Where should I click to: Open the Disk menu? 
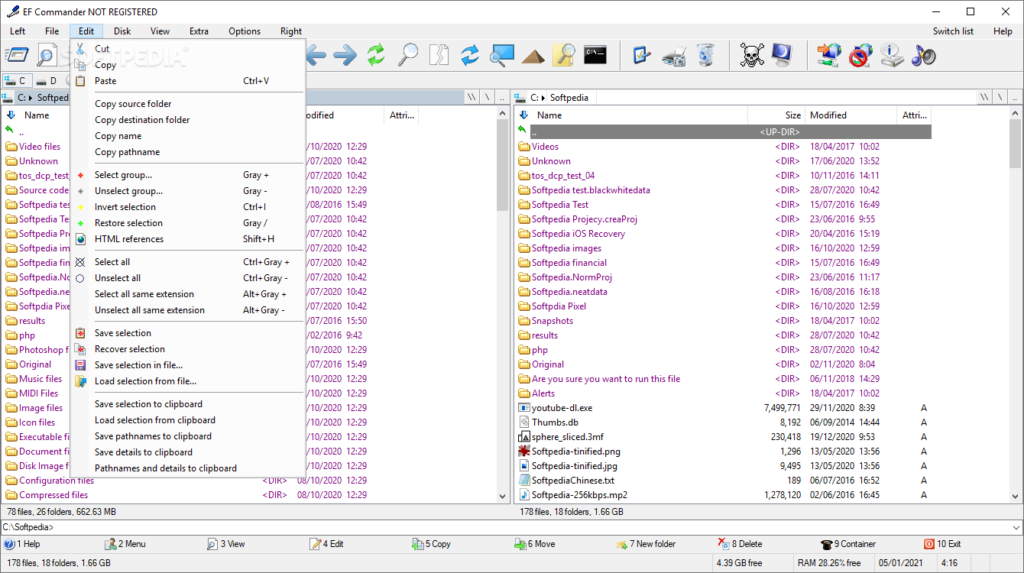[x=122, y=31]
